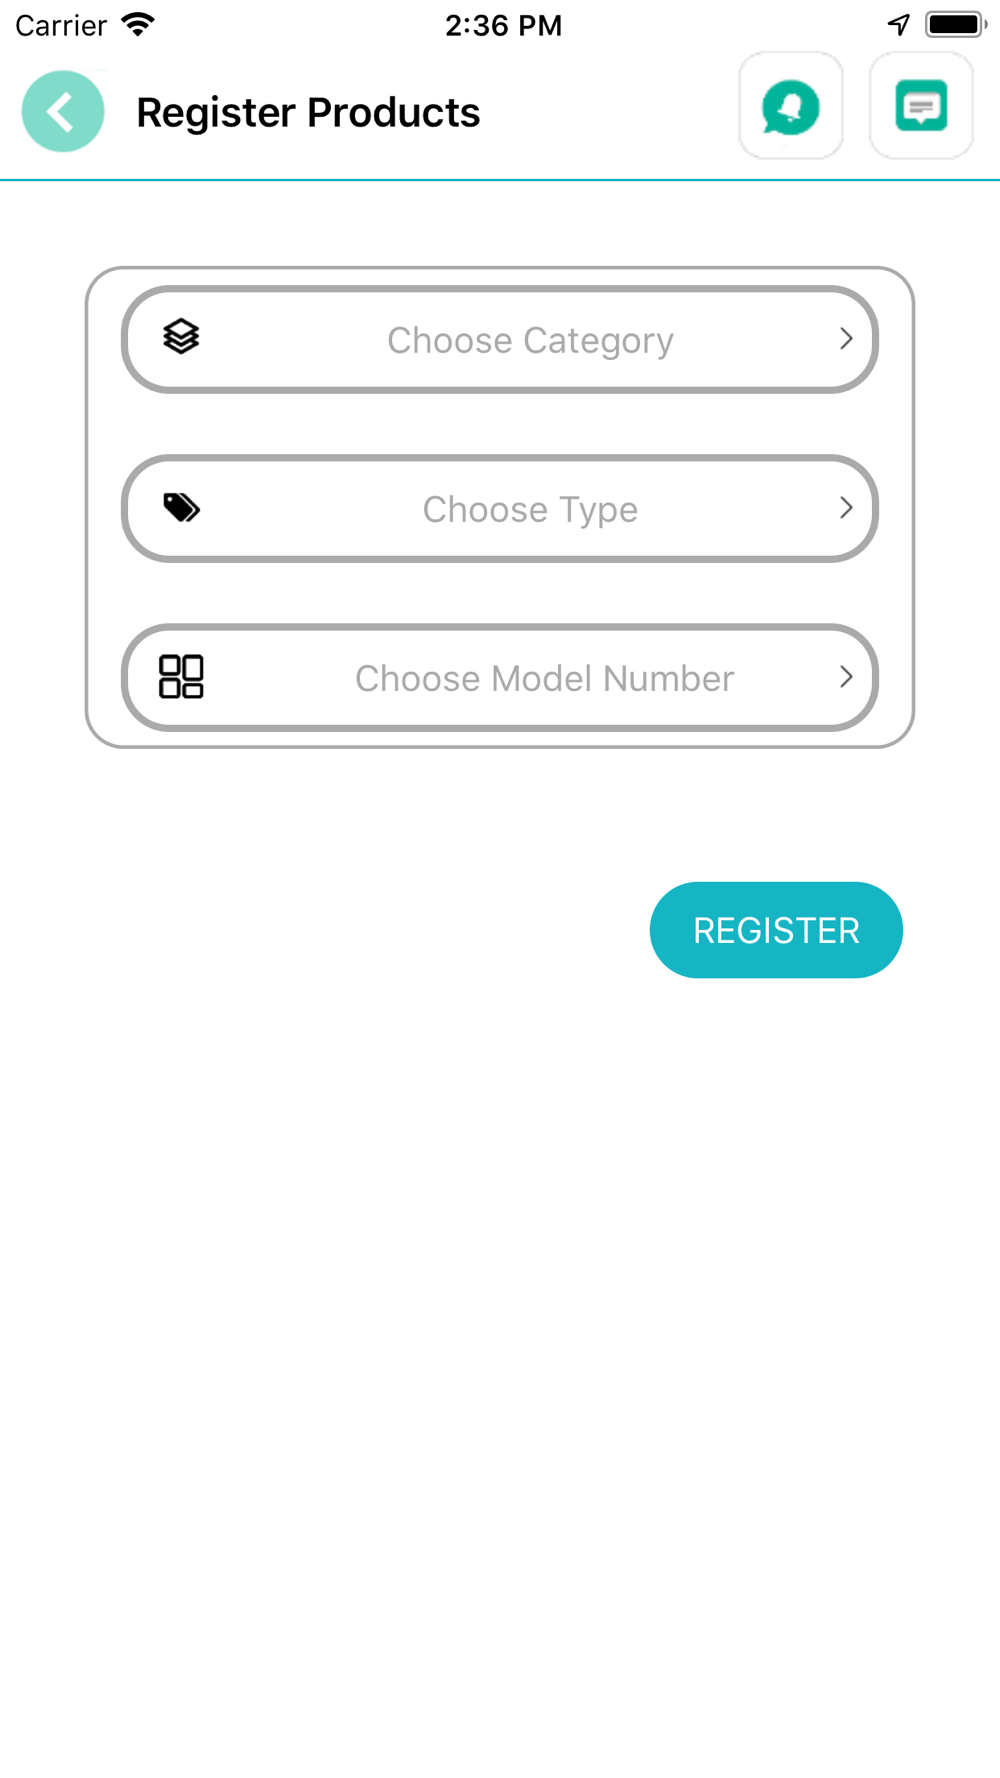This screenshot has height=1778, width=1000.
Task: Open the Choose Model Number dropdown
Action: [x=544, y=678]
